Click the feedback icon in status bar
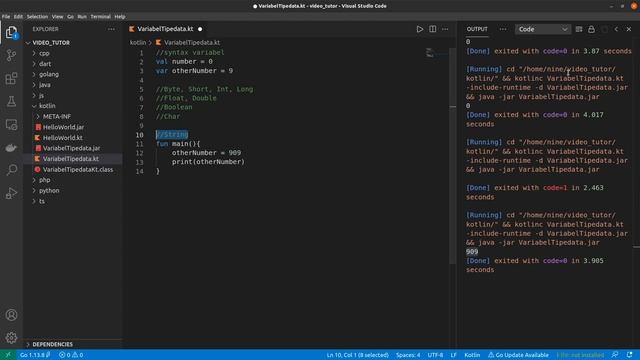Image resolution: width=640 pixels, height=360 pixels. point(615,355)
